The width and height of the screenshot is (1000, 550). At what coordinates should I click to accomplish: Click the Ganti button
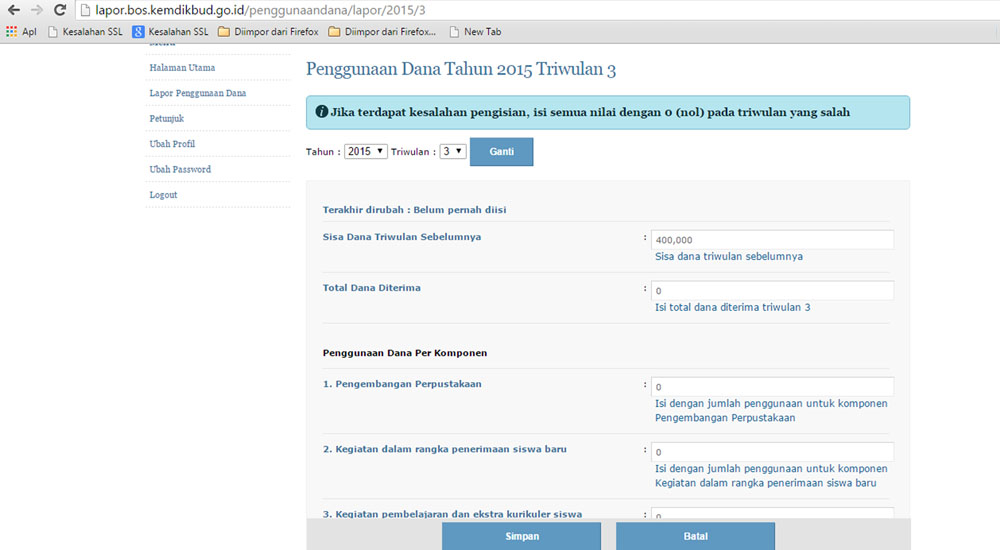click(501, 152)
